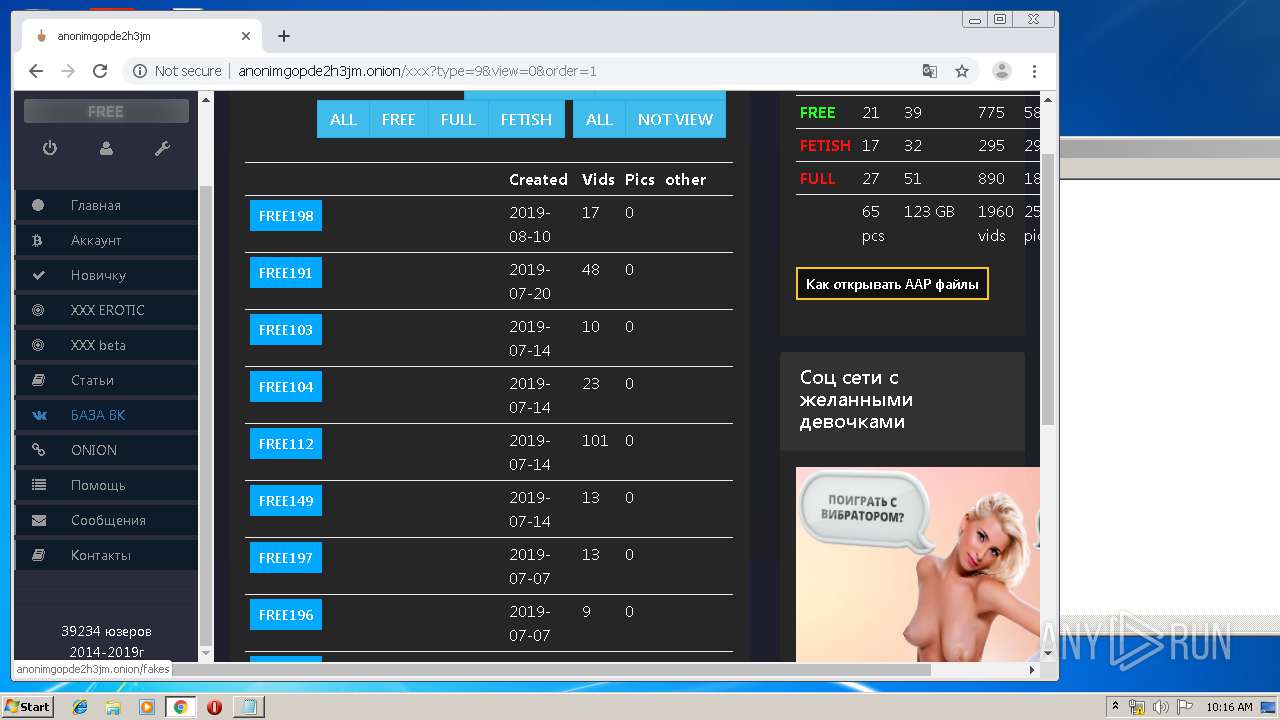Select the FETISH filter tab

coord(526,119)
